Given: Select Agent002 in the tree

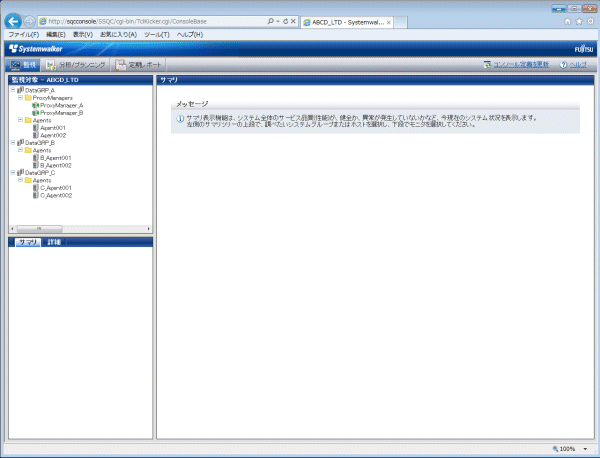Looking at the screenshot, I should (53, 135).
